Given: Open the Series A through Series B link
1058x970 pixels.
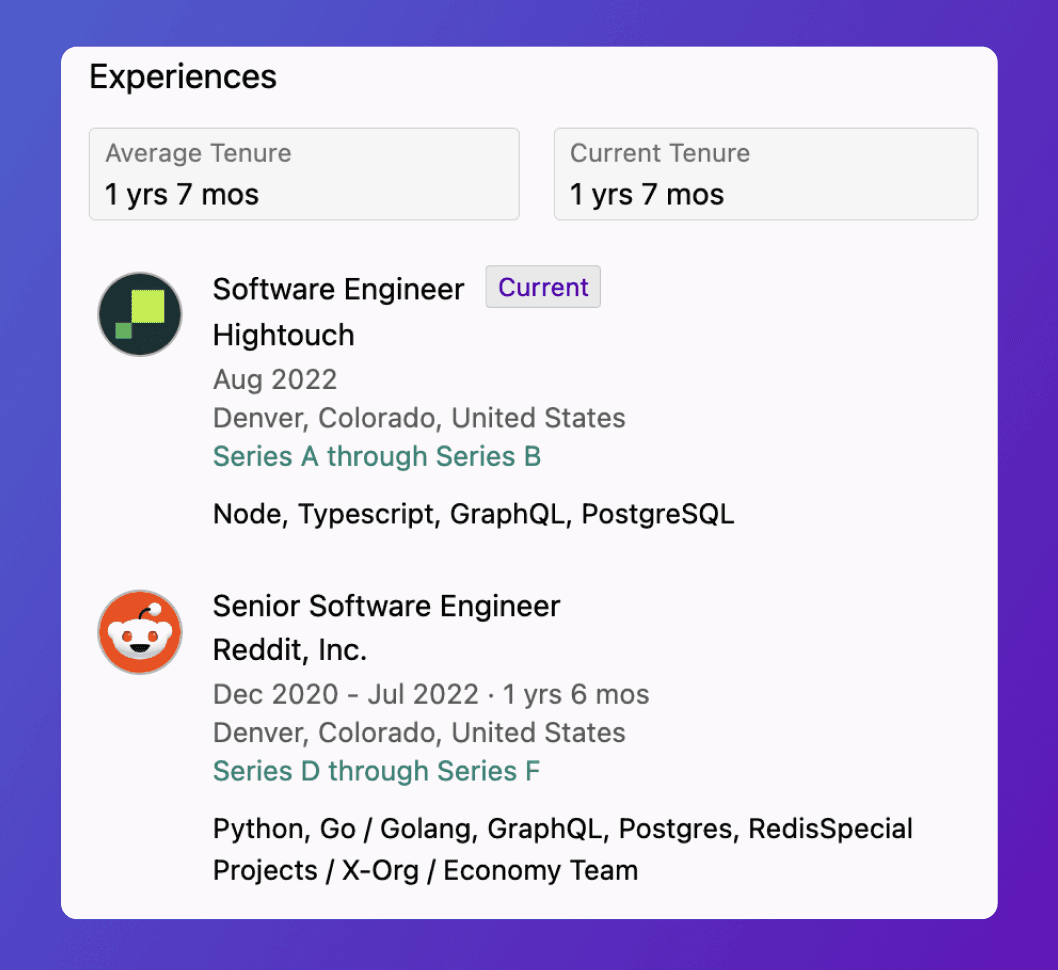Looking at the screenshot, I should [377, 456].
